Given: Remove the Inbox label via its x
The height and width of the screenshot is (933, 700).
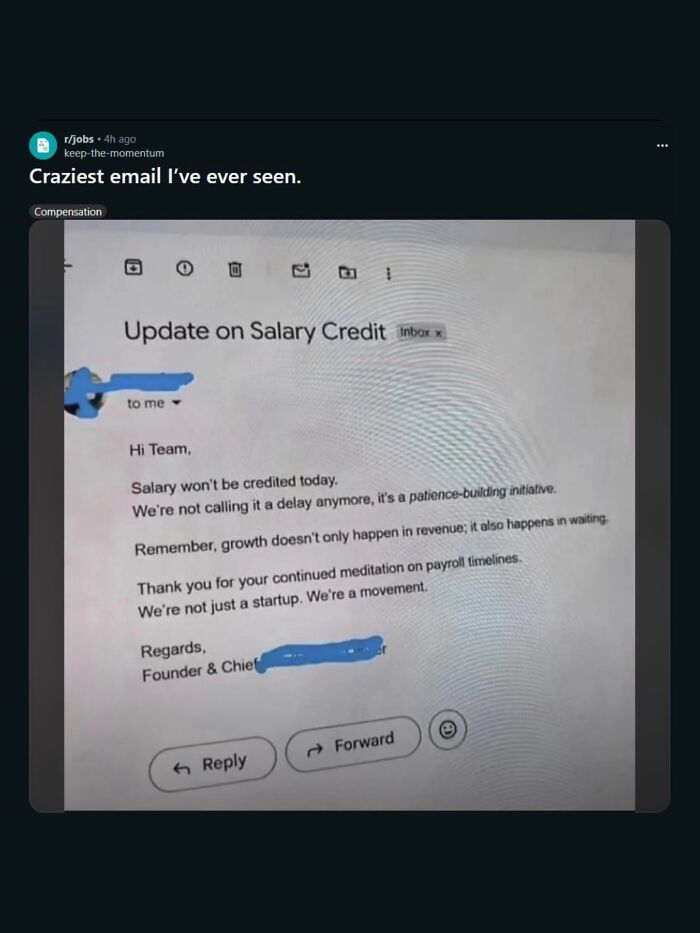Looking at the screenshot, I should click(x=438, y=333).
